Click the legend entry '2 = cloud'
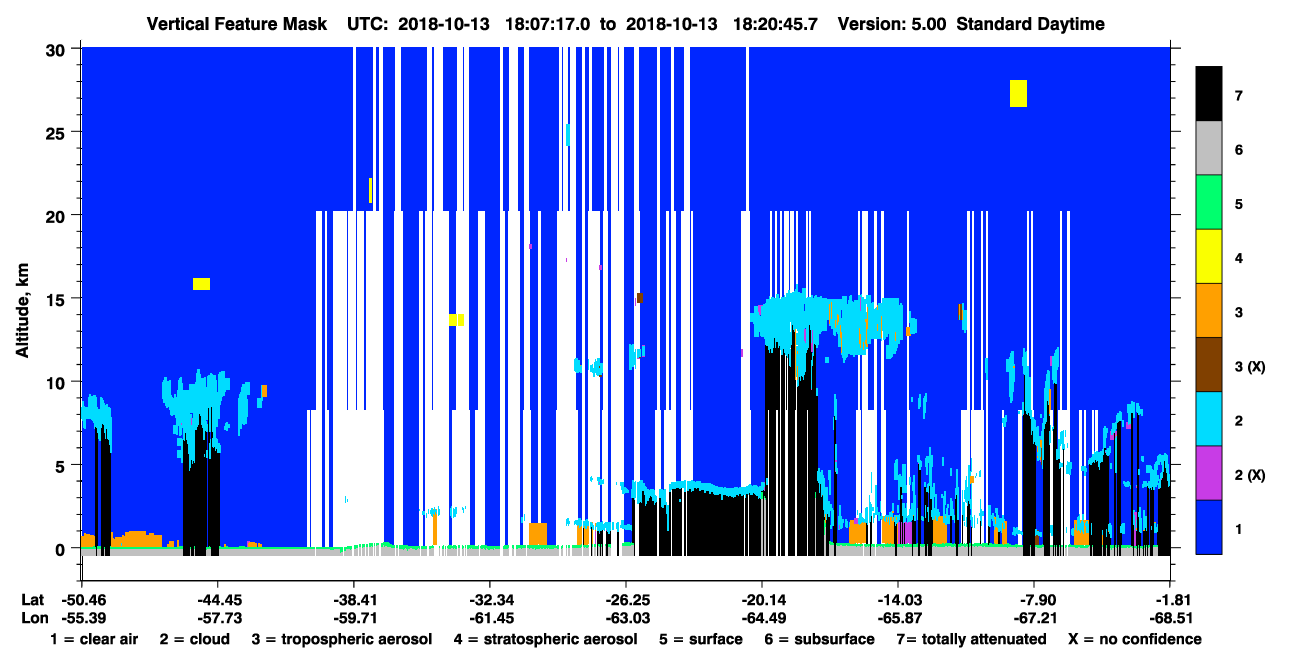 (194, 639)
